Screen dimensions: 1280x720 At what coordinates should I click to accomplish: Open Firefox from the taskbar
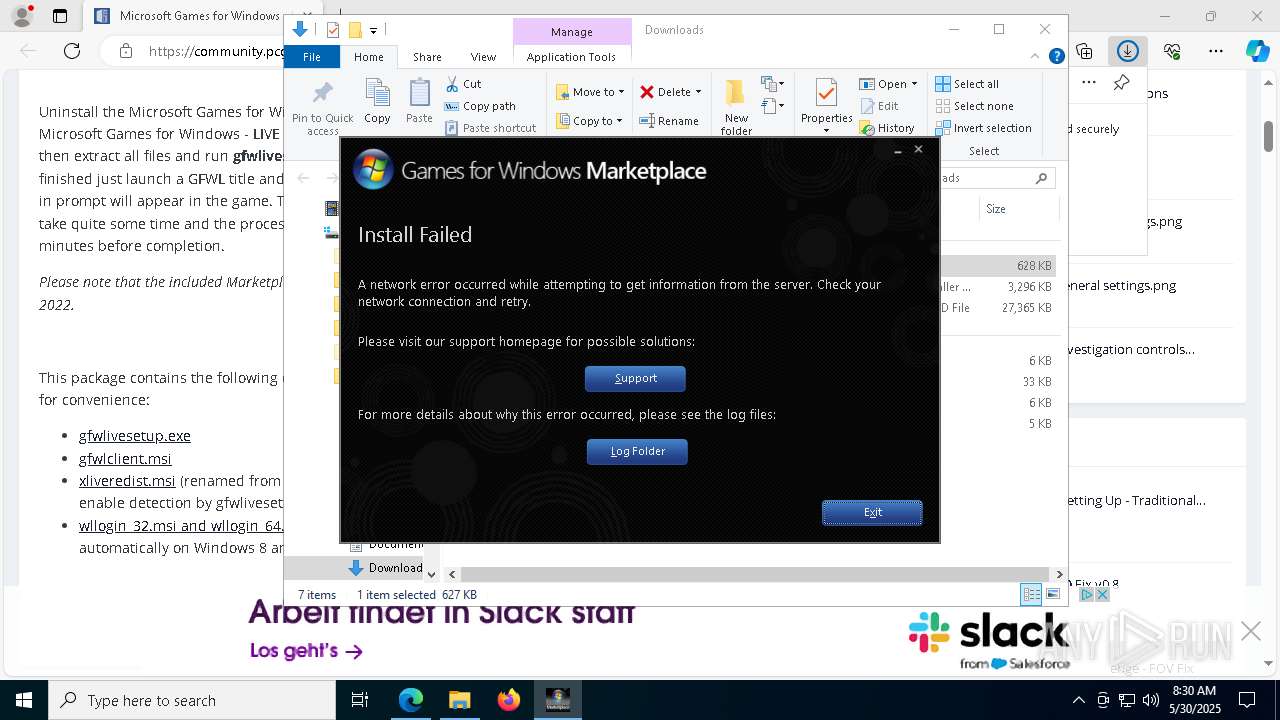click(509, 700)
